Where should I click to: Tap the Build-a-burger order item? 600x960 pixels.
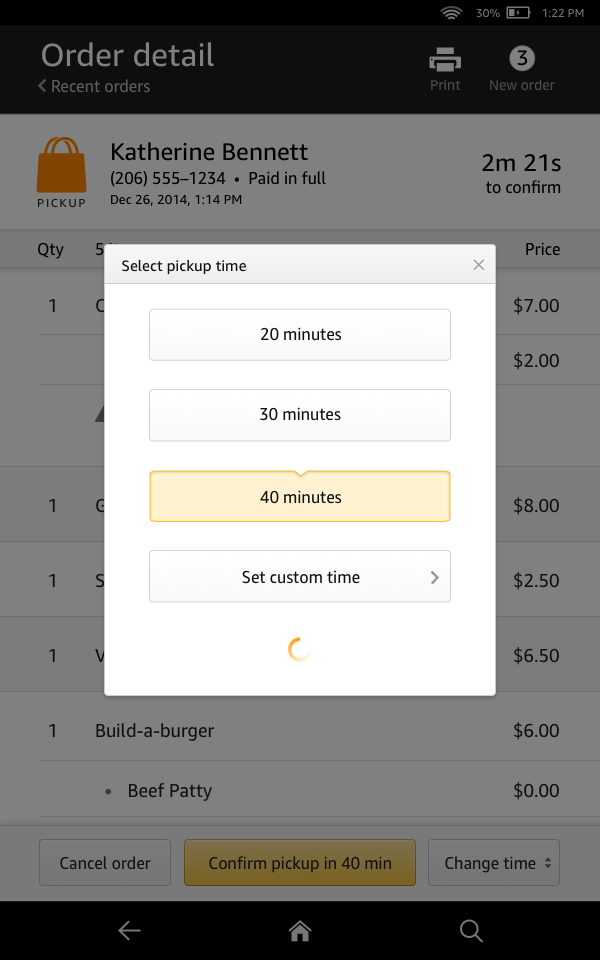[154, 731]
